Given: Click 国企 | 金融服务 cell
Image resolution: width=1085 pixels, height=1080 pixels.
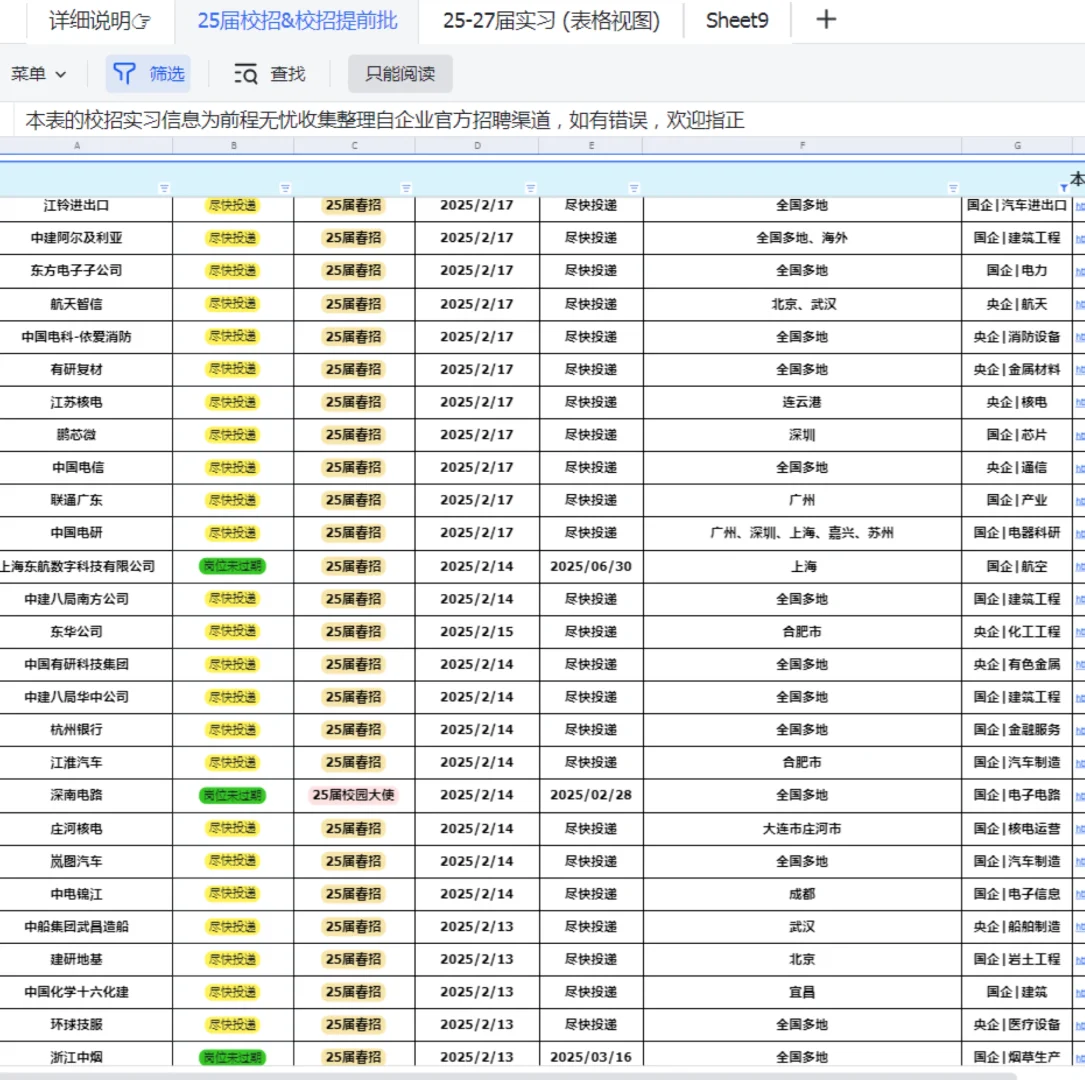Looking at the screenshot, I should click(x=1017, y=730).
